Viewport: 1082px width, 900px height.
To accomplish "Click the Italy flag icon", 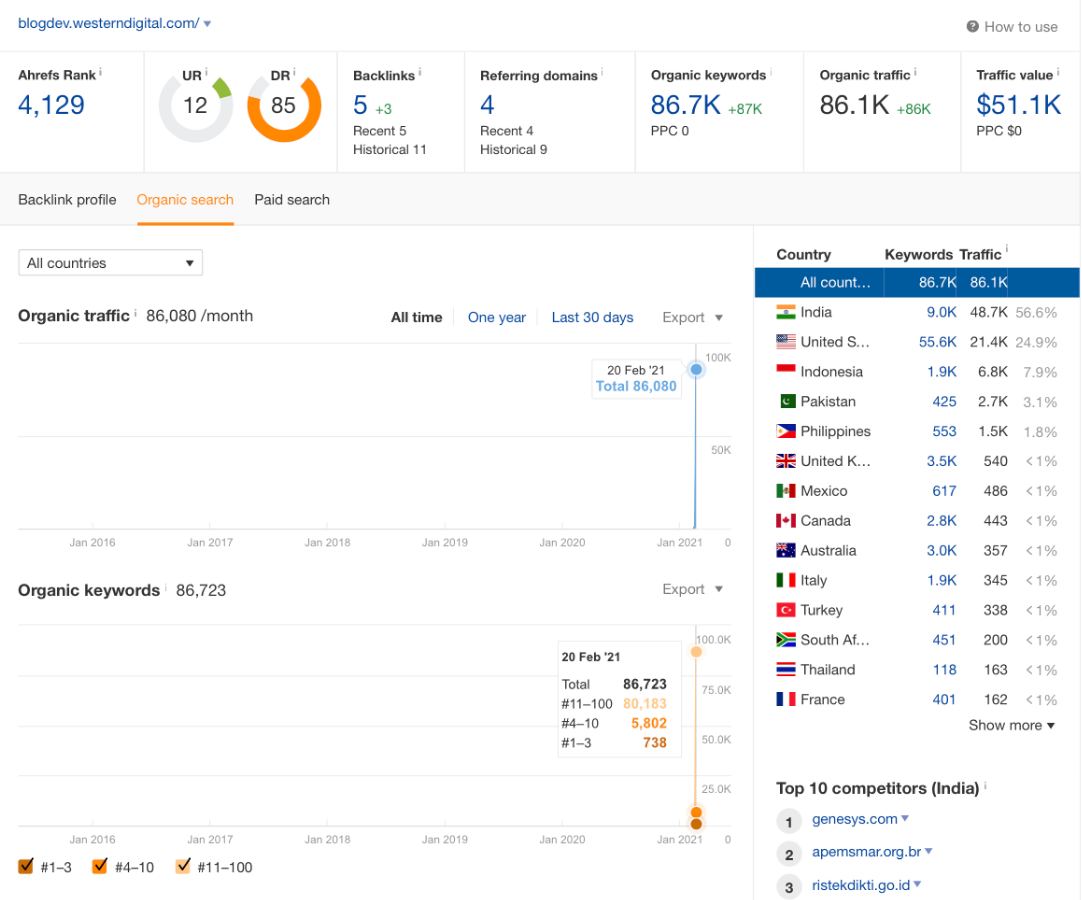I will coord(785,580).
